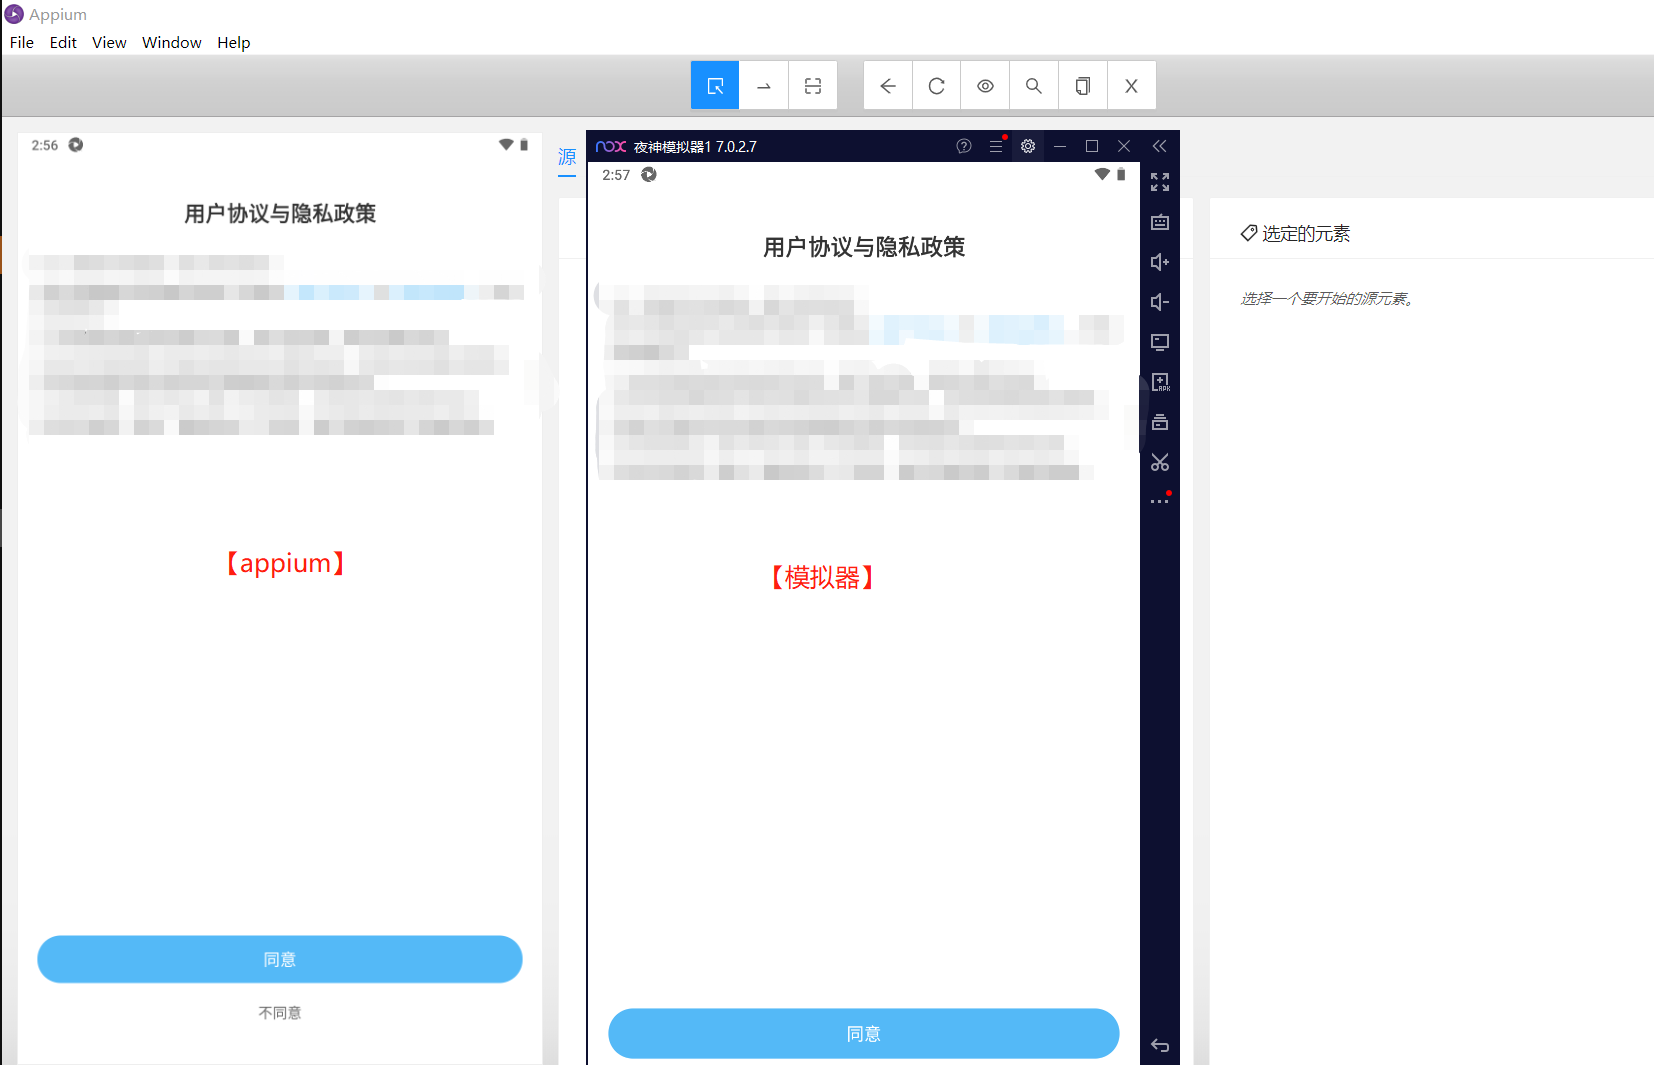Open Nox toolbox icon in sidebar
Screen dimensions: 1654x1065
tap(1160, 422)
